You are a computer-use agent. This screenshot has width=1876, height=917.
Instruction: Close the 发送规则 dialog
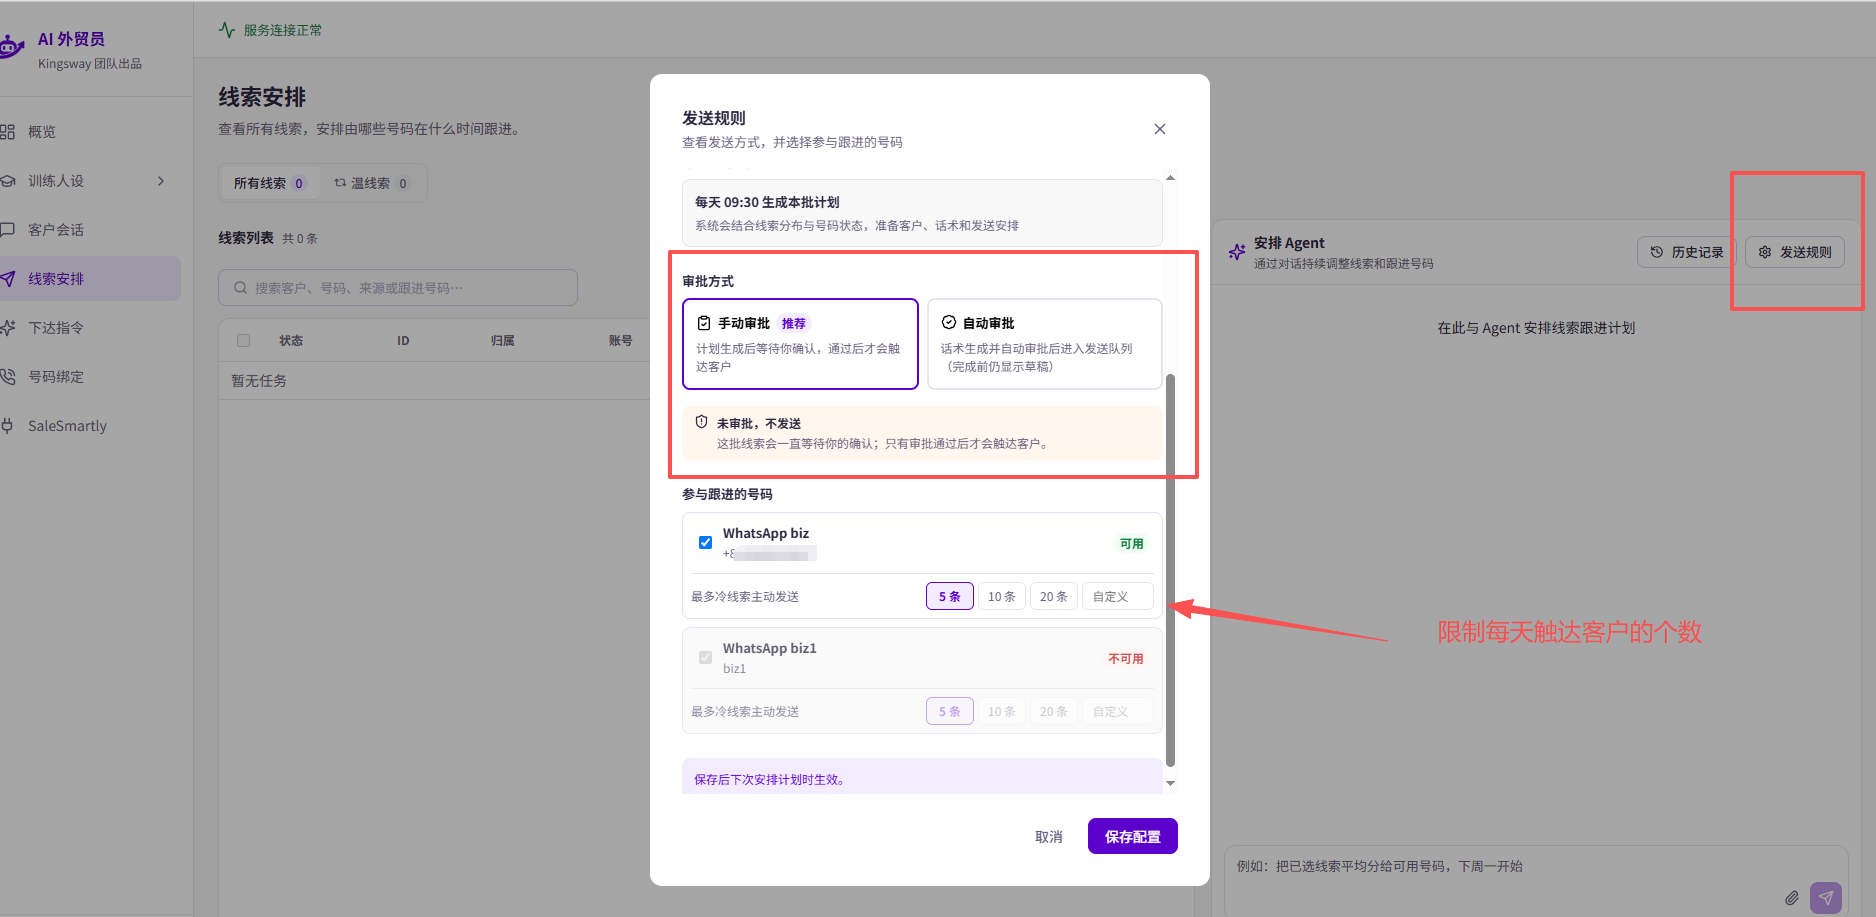(x=1160, y=129)
